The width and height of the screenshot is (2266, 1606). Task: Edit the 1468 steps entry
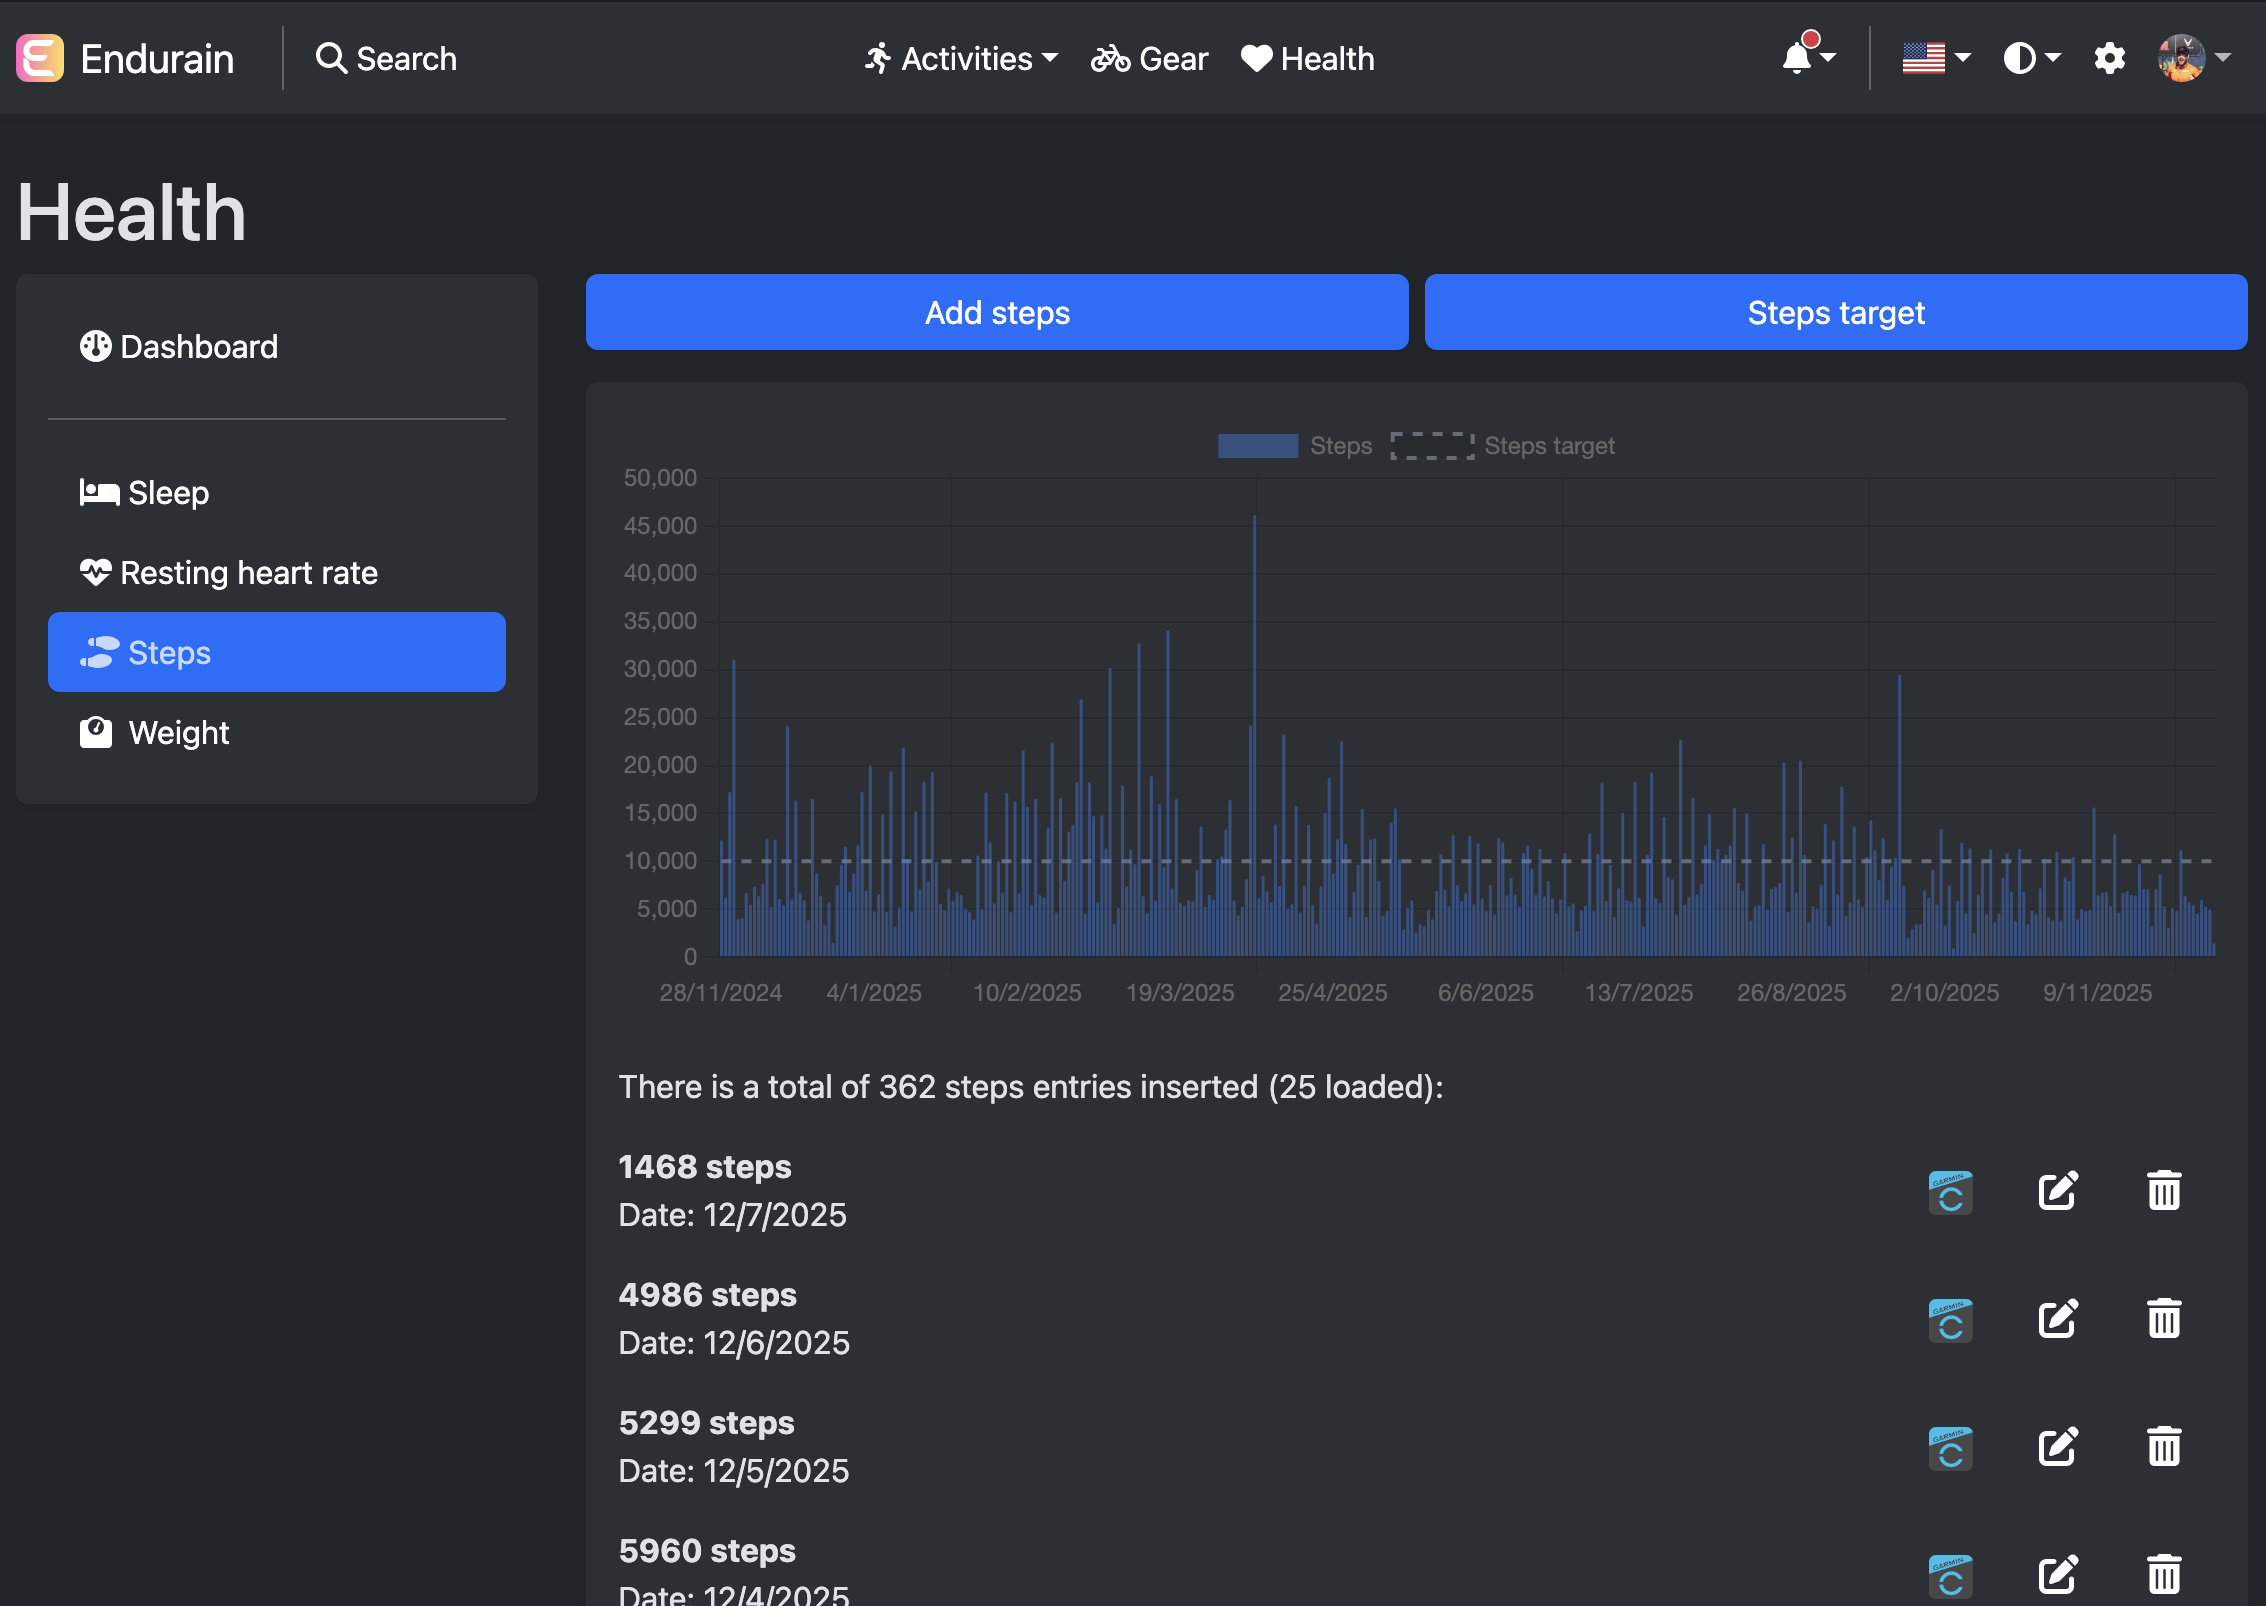coord(2057,1190)
